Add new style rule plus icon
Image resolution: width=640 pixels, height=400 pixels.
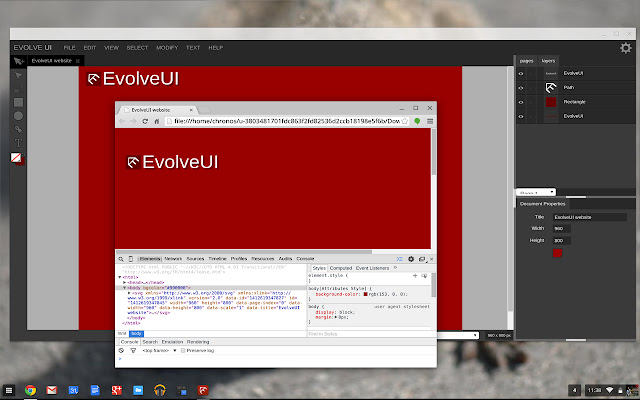coord(415,276)
